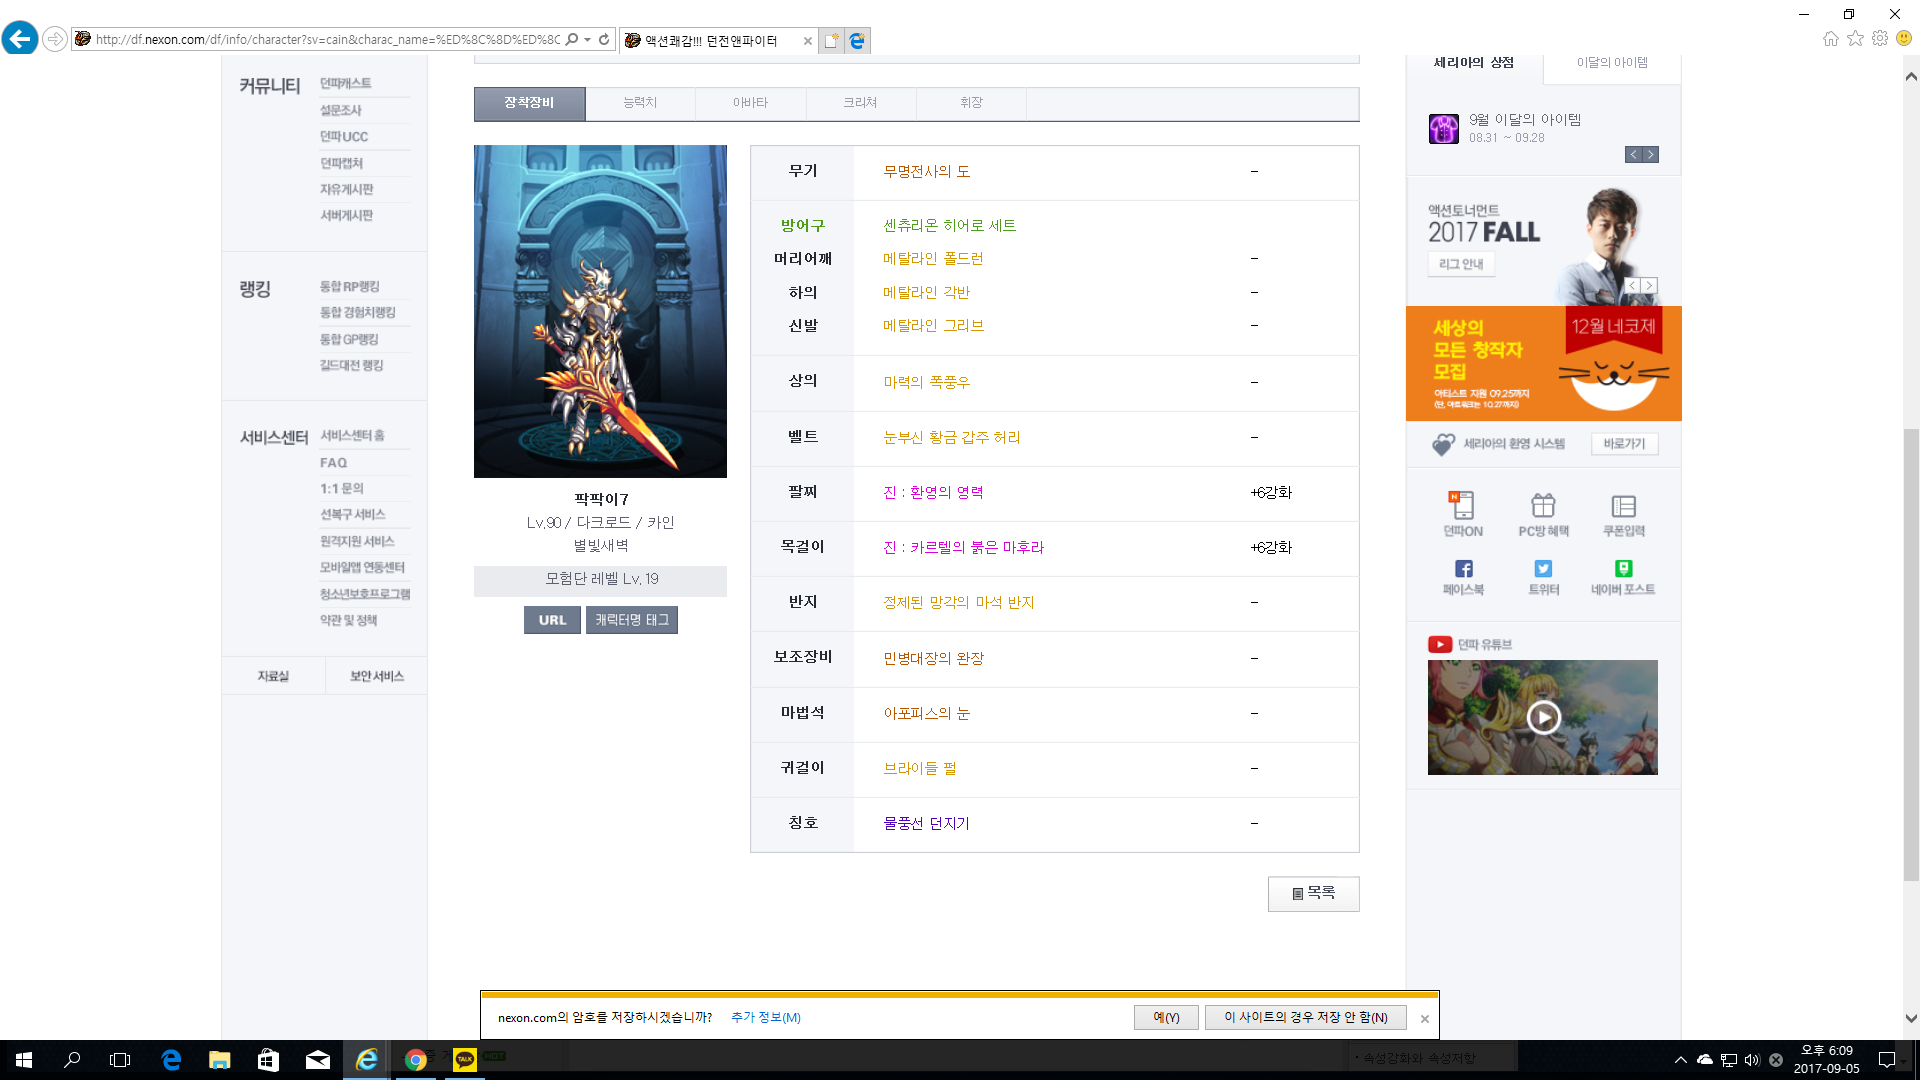1920x1080 pixels.
Task: Select 세리아의 상점 tab
Action: (1474, 63)
